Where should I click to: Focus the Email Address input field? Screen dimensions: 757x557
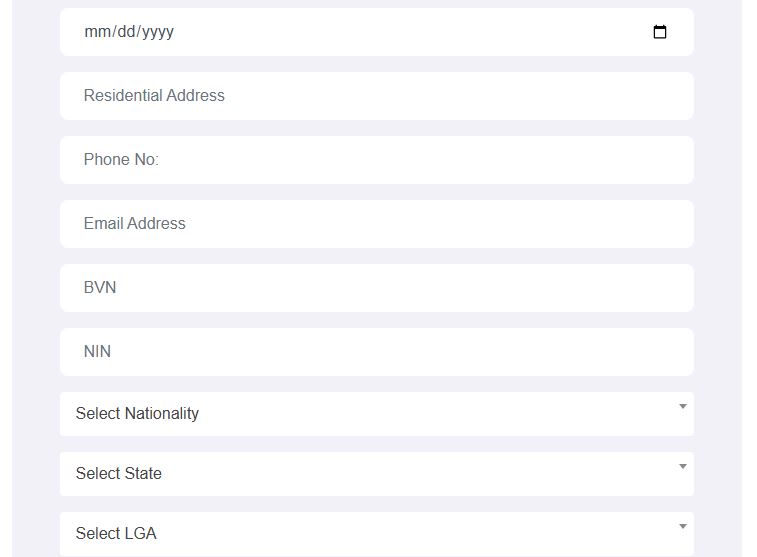coord(377,223)
